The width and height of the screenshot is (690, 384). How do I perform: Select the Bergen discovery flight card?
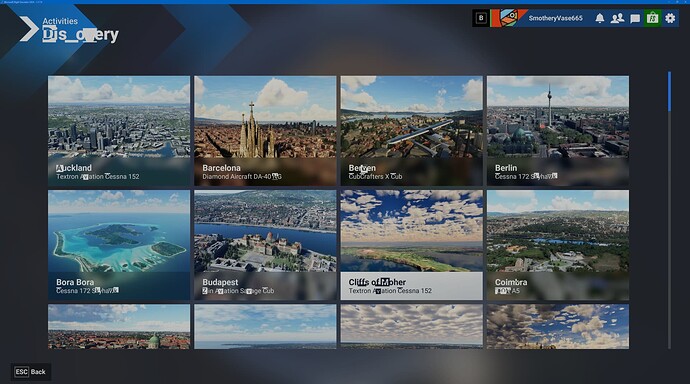click(x=411, y=131)
